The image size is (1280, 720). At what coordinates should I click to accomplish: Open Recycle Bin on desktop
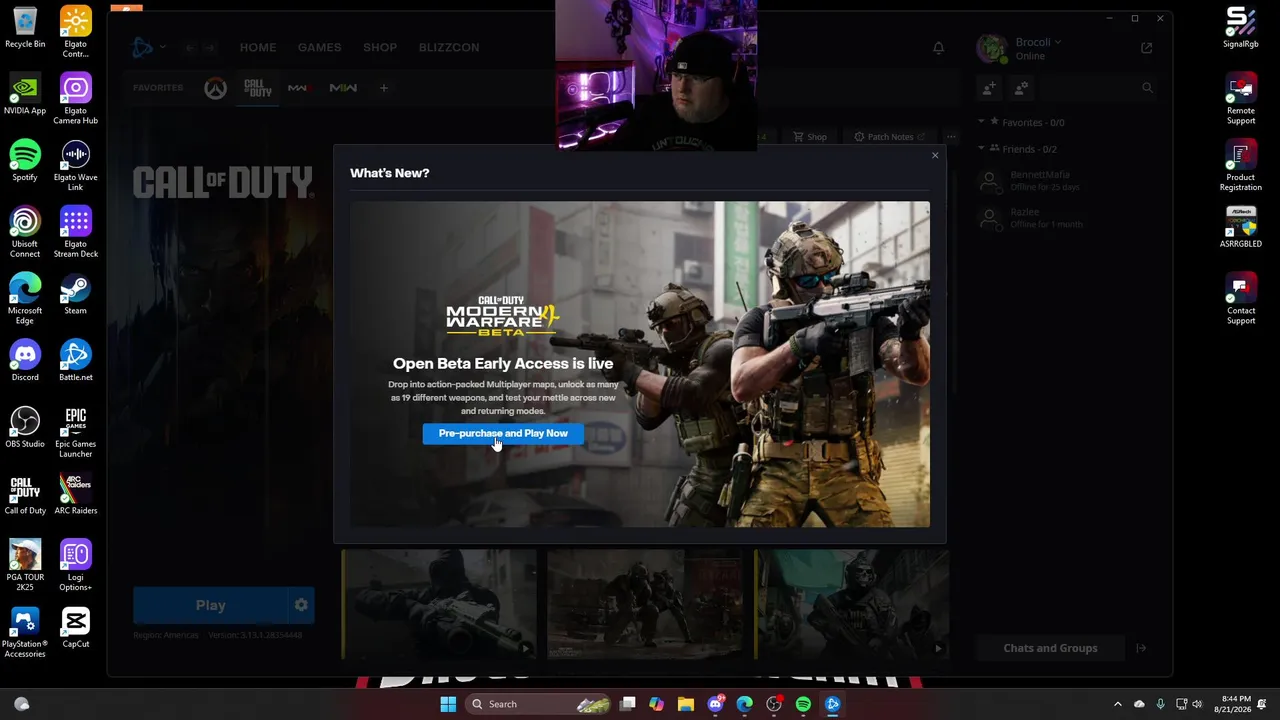click(x=25, y=28)
